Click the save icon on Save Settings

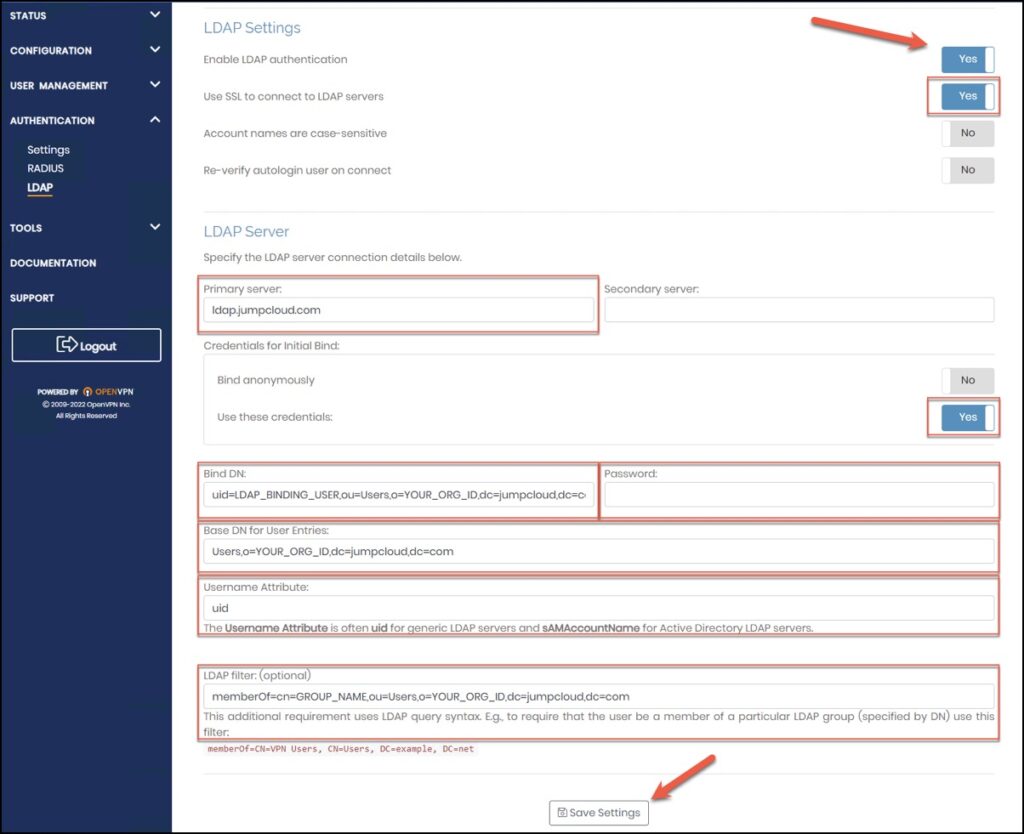(563, 813)
